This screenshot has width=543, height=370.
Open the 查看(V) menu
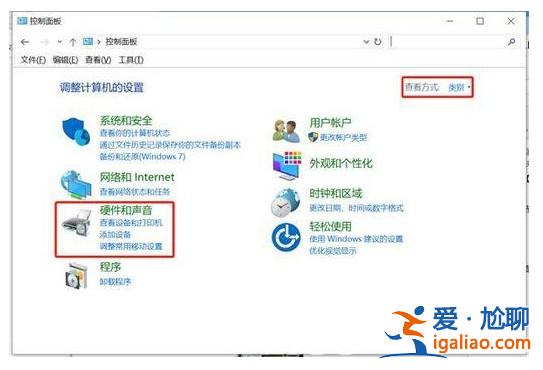tap(98, 60)
